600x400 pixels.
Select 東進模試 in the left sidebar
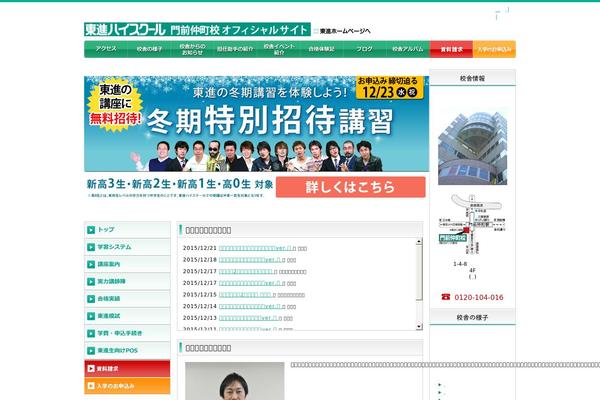click(x=127, y=316)
